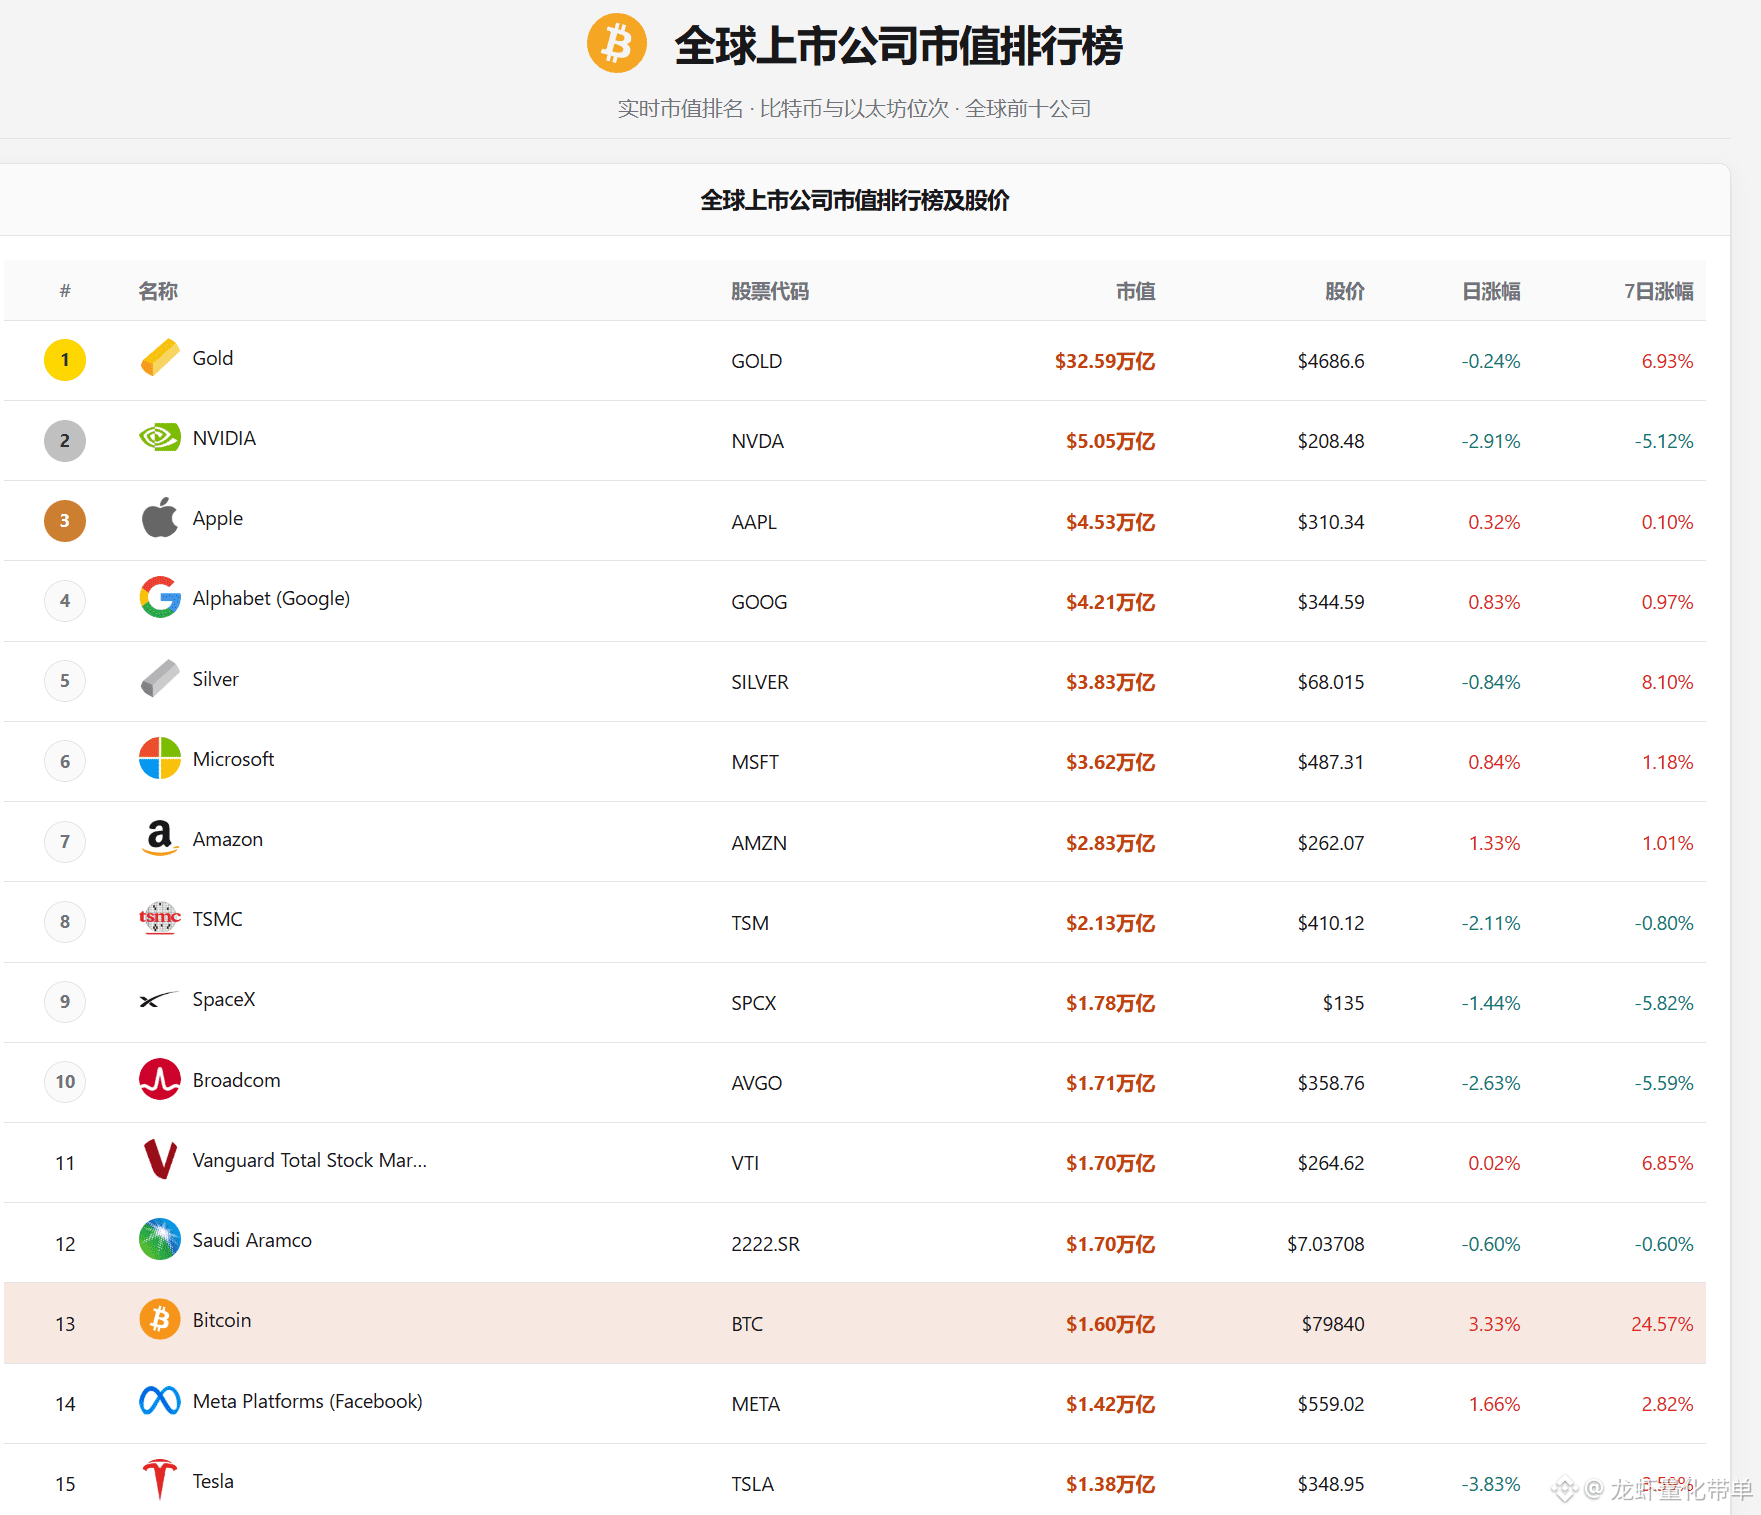1761x1515 pixels.
Task: Click the # rank column header
Action: tap(65, 291)
